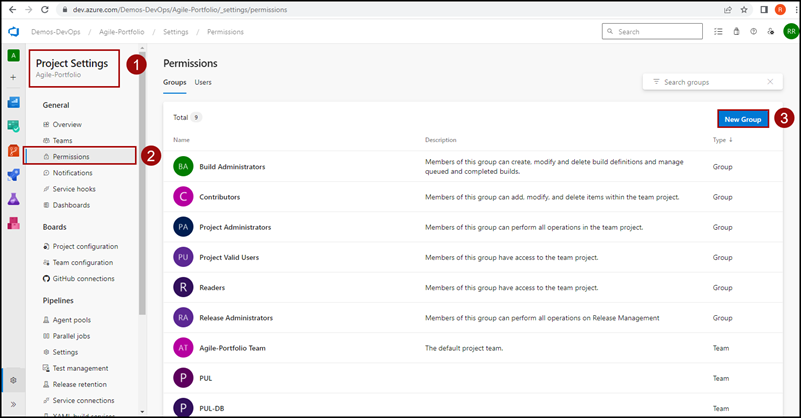Open the Azure DevOps home logo
This screenshot has width=801, height=418.
[x=13, y=32]
